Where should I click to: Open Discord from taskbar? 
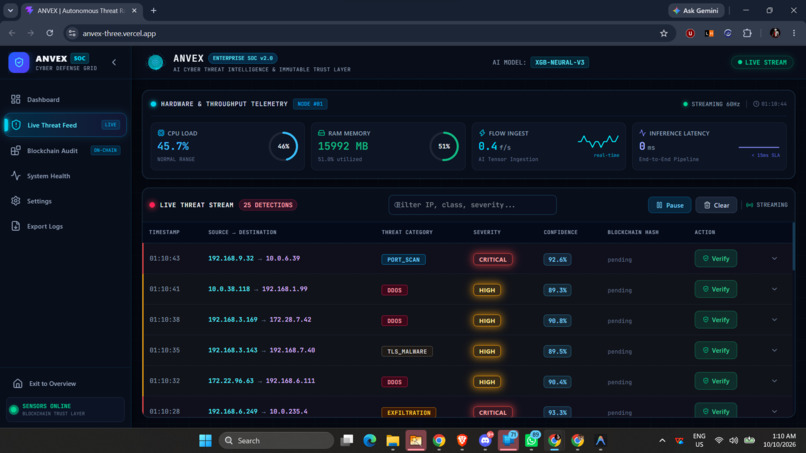point(485,441)
